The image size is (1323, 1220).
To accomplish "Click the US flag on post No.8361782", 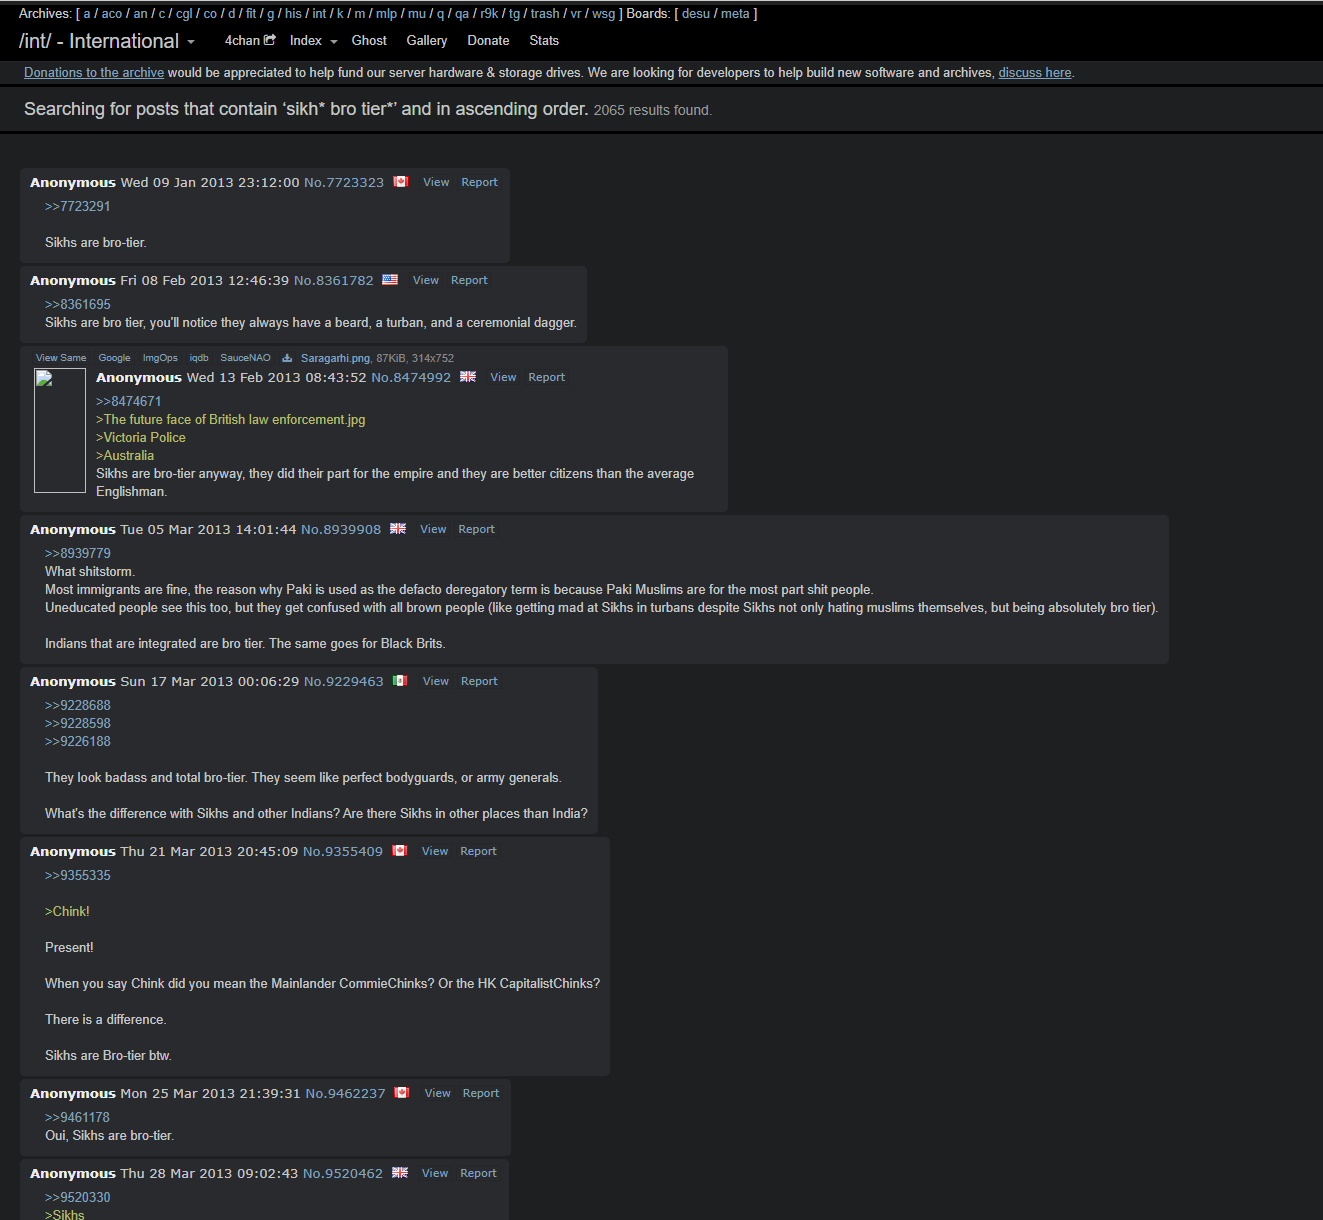I will pyautogui.click(x=390, y=280).
